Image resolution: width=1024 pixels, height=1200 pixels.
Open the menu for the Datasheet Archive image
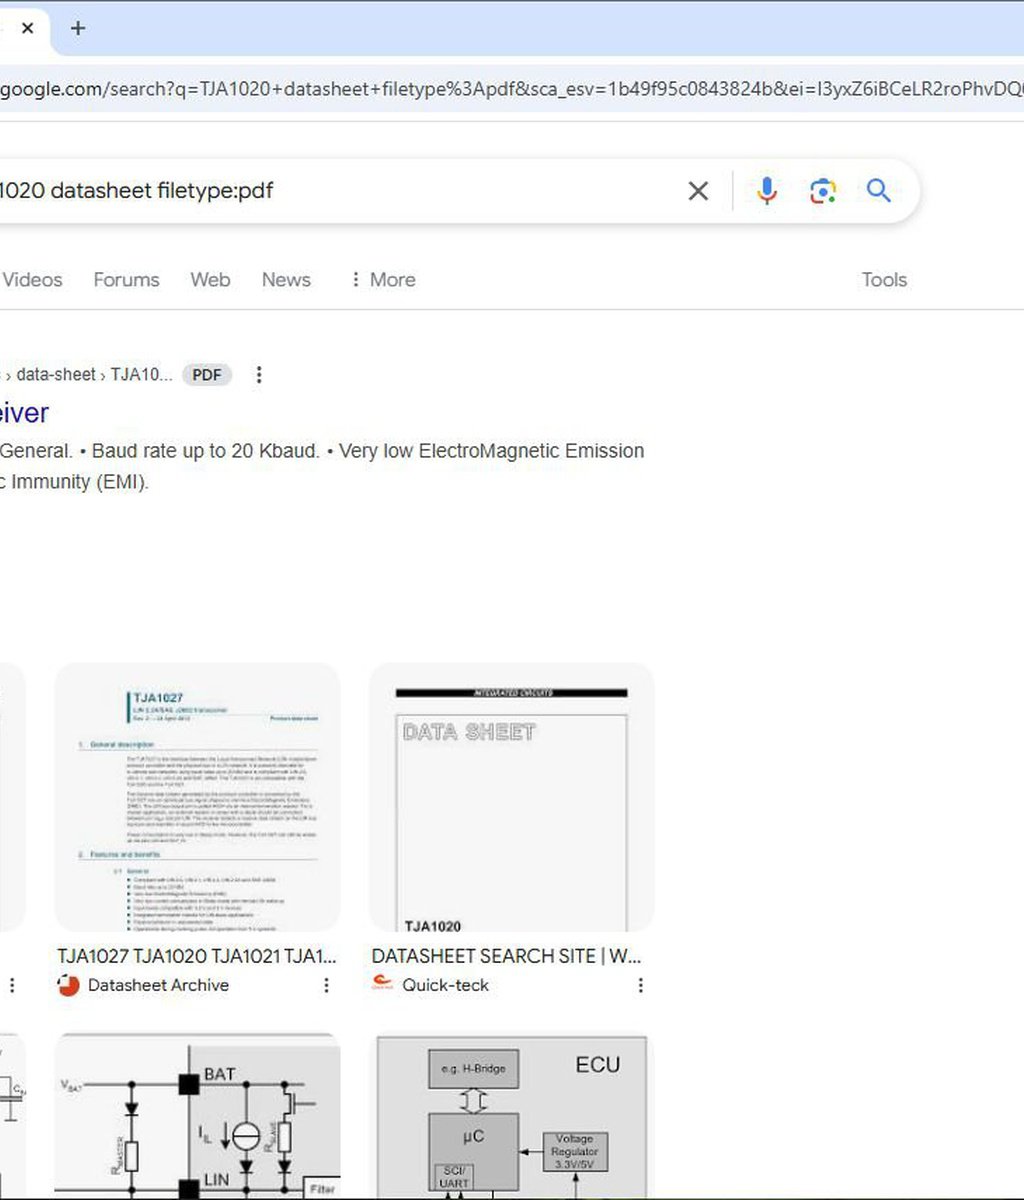pos(326,985)
